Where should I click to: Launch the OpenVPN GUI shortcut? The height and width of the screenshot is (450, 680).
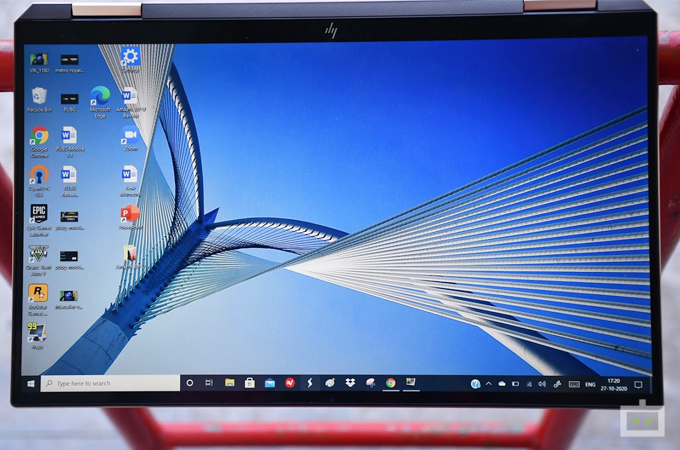pos(39,181)
